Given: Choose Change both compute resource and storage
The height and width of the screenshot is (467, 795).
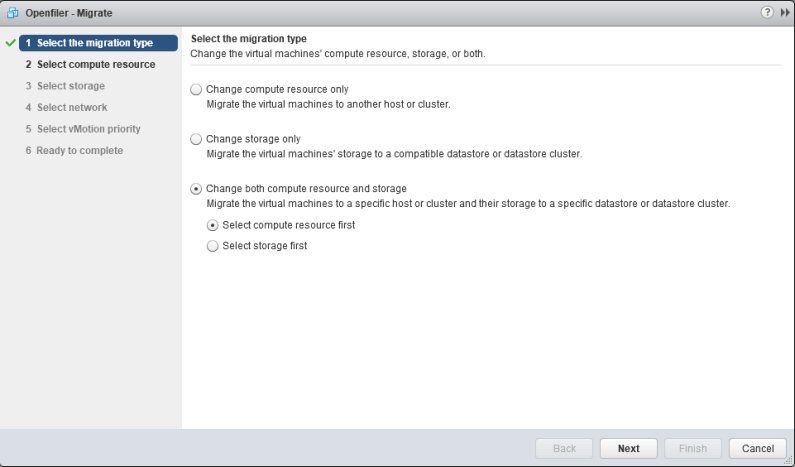Looking at the screenshot, I should pos(196,189).
